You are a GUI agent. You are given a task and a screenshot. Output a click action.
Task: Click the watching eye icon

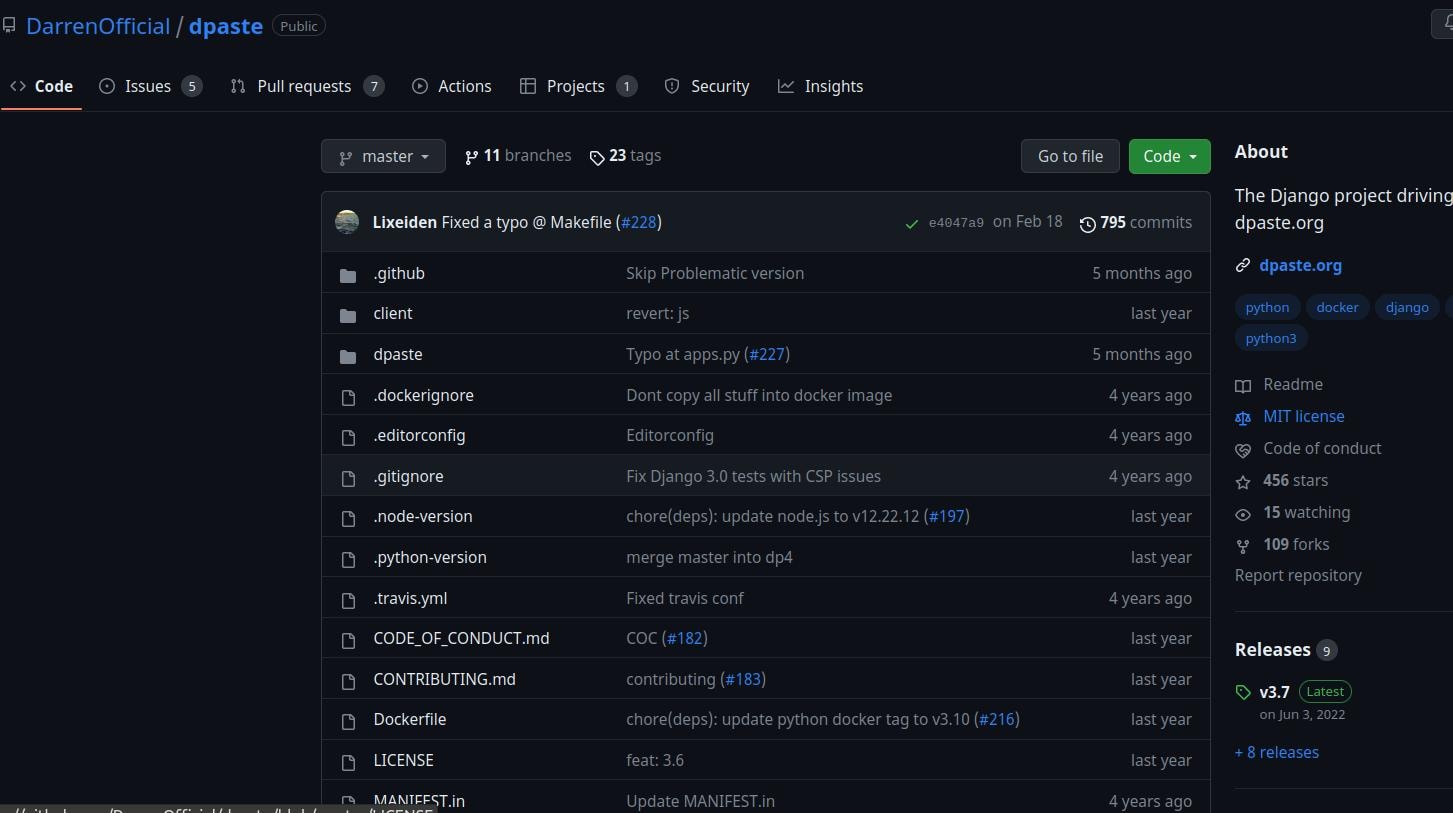coord(1243,514)
